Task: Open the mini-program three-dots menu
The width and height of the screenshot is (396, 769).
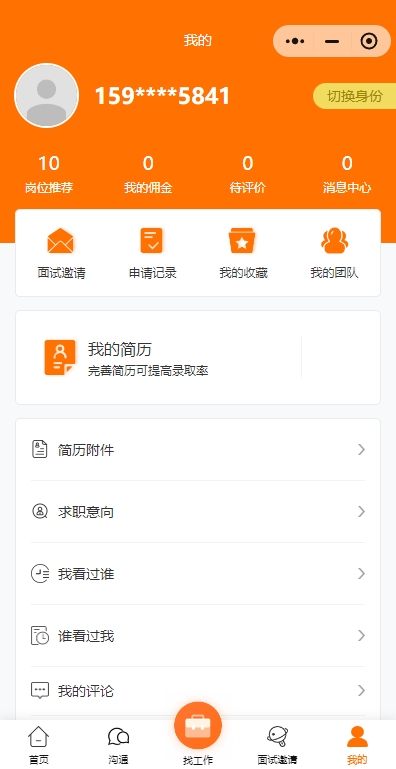Action: click(295, 42)
